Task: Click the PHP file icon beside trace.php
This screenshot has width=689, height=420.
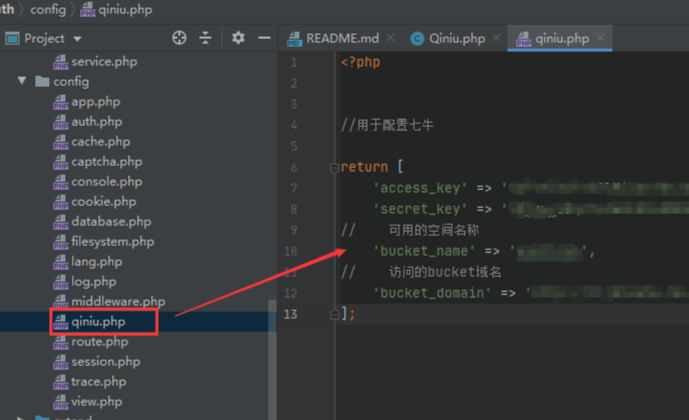Action: pos(61,382)
